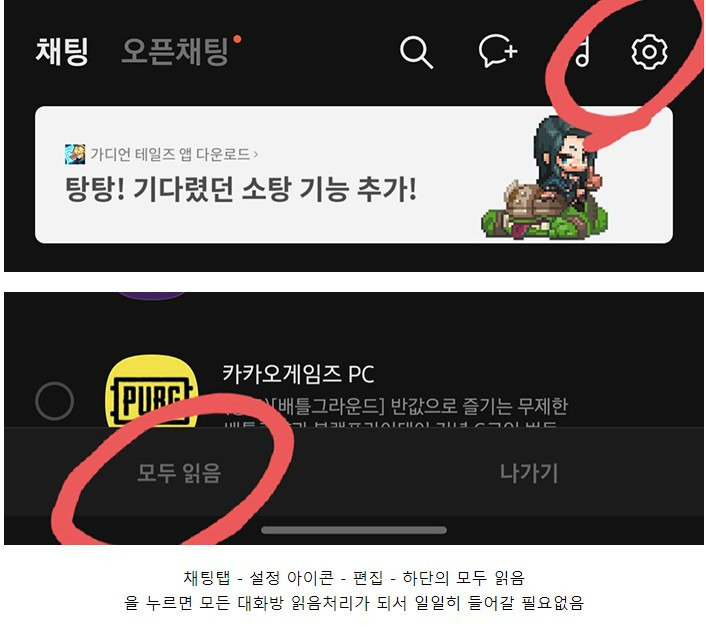This screenshot has height=627, width=706.
Task: Start a new chat with bubble-plus icon
Action: coord(498,51)
